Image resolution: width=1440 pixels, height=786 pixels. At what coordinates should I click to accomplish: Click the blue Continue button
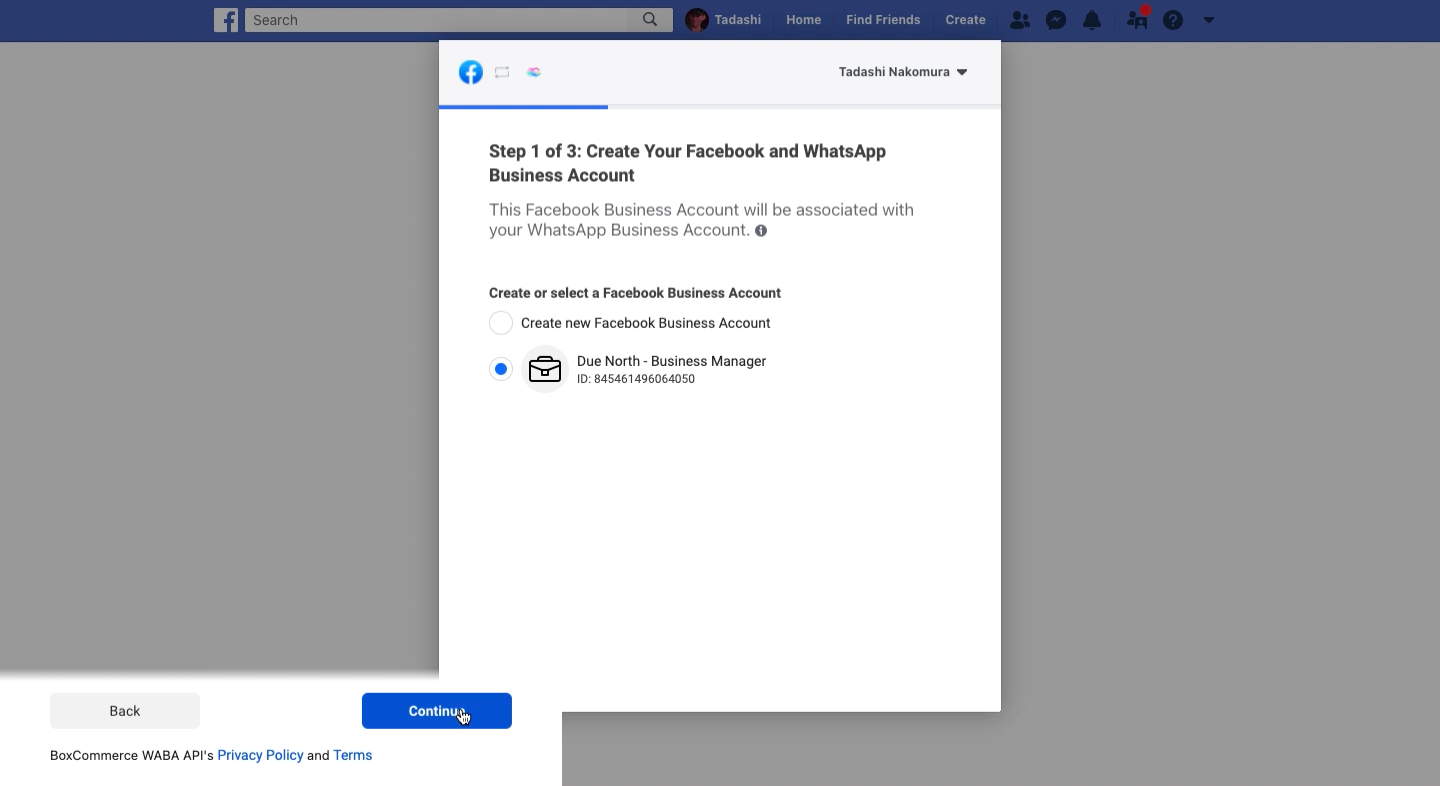tap(437, 711)
